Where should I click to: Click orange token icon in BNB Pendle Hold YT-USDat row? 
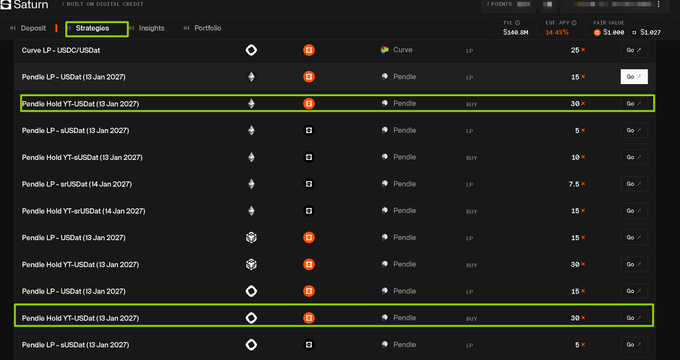[x=309, y=264]
